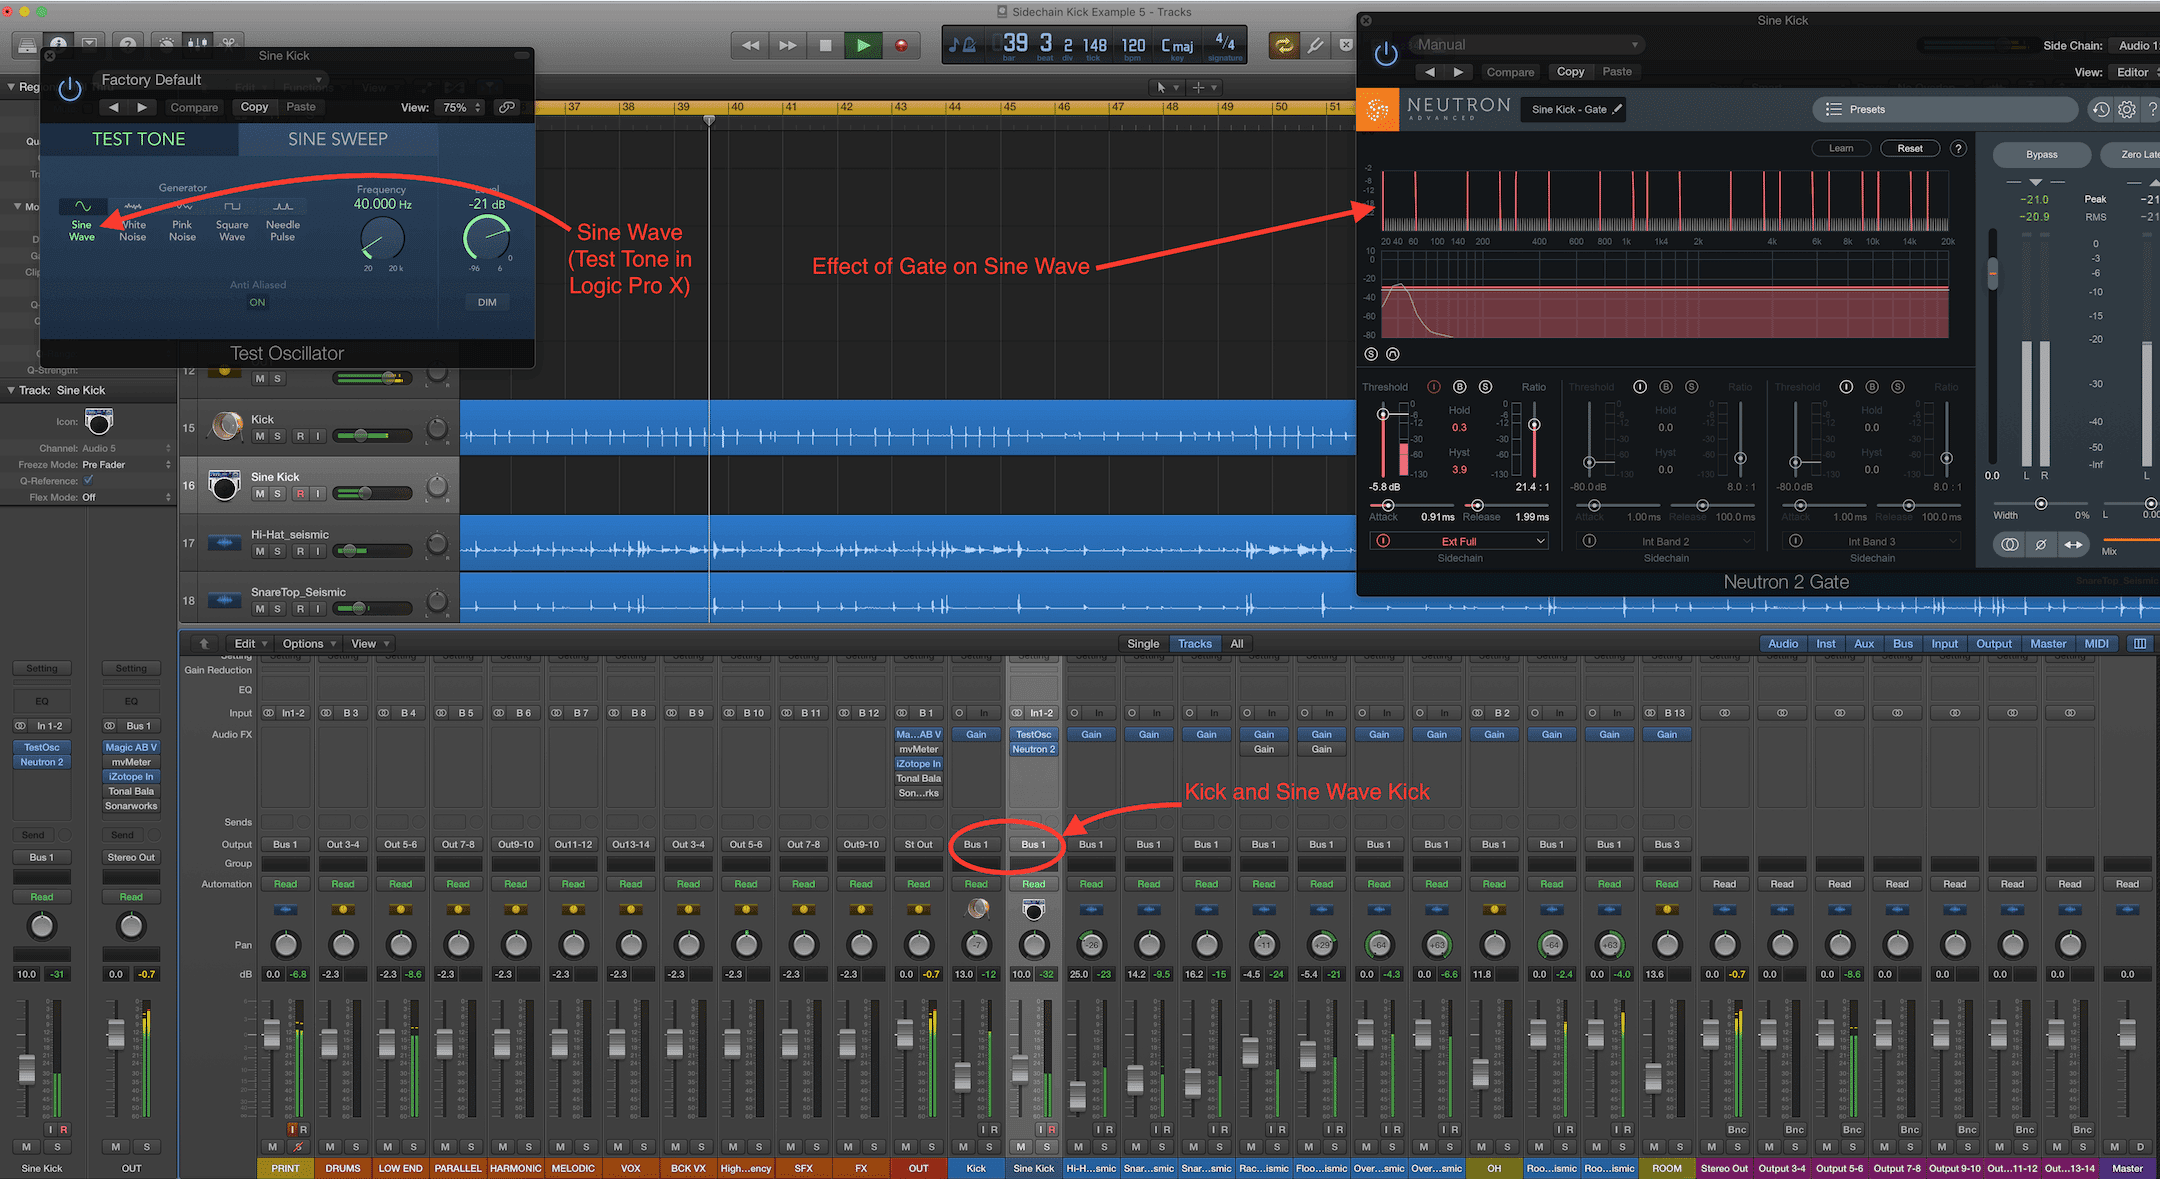The image size is (2160, 1179).
Task: Toggle the MIDI channel filter in mixer
Action: coord(2096,644)
